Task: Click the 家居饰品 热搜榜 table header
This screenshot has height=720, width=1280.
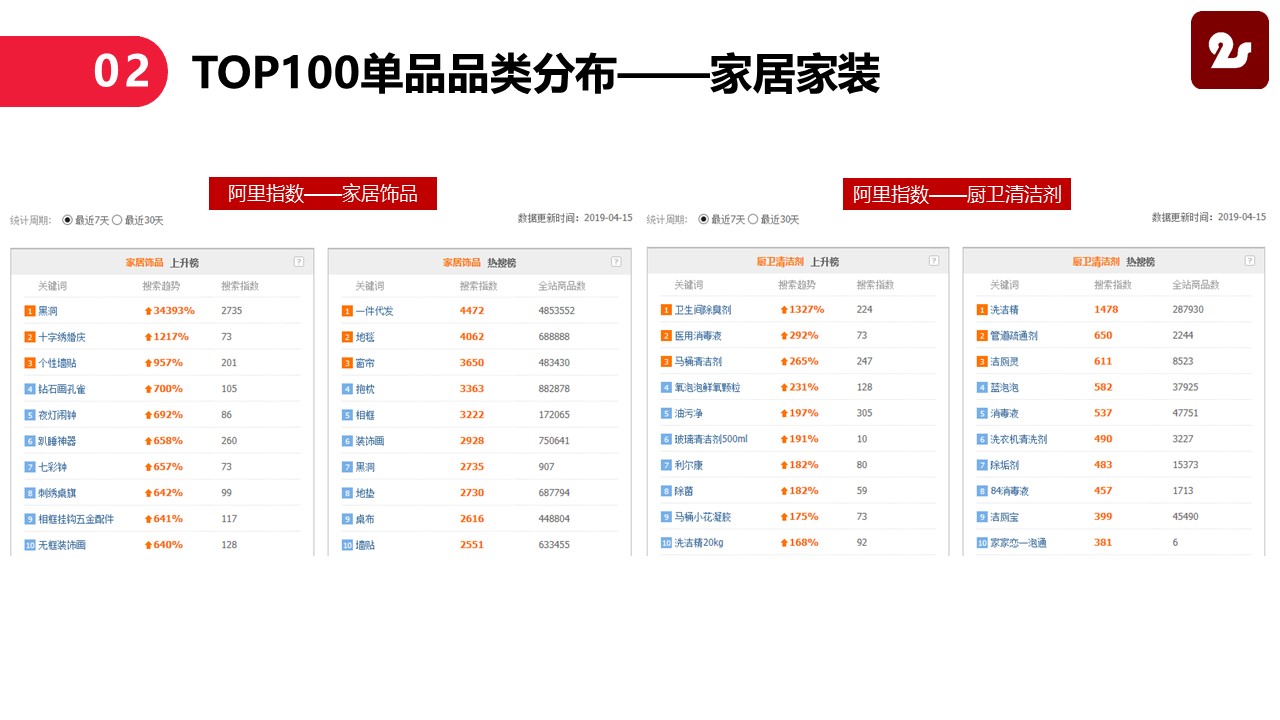Action: (480, 262)
